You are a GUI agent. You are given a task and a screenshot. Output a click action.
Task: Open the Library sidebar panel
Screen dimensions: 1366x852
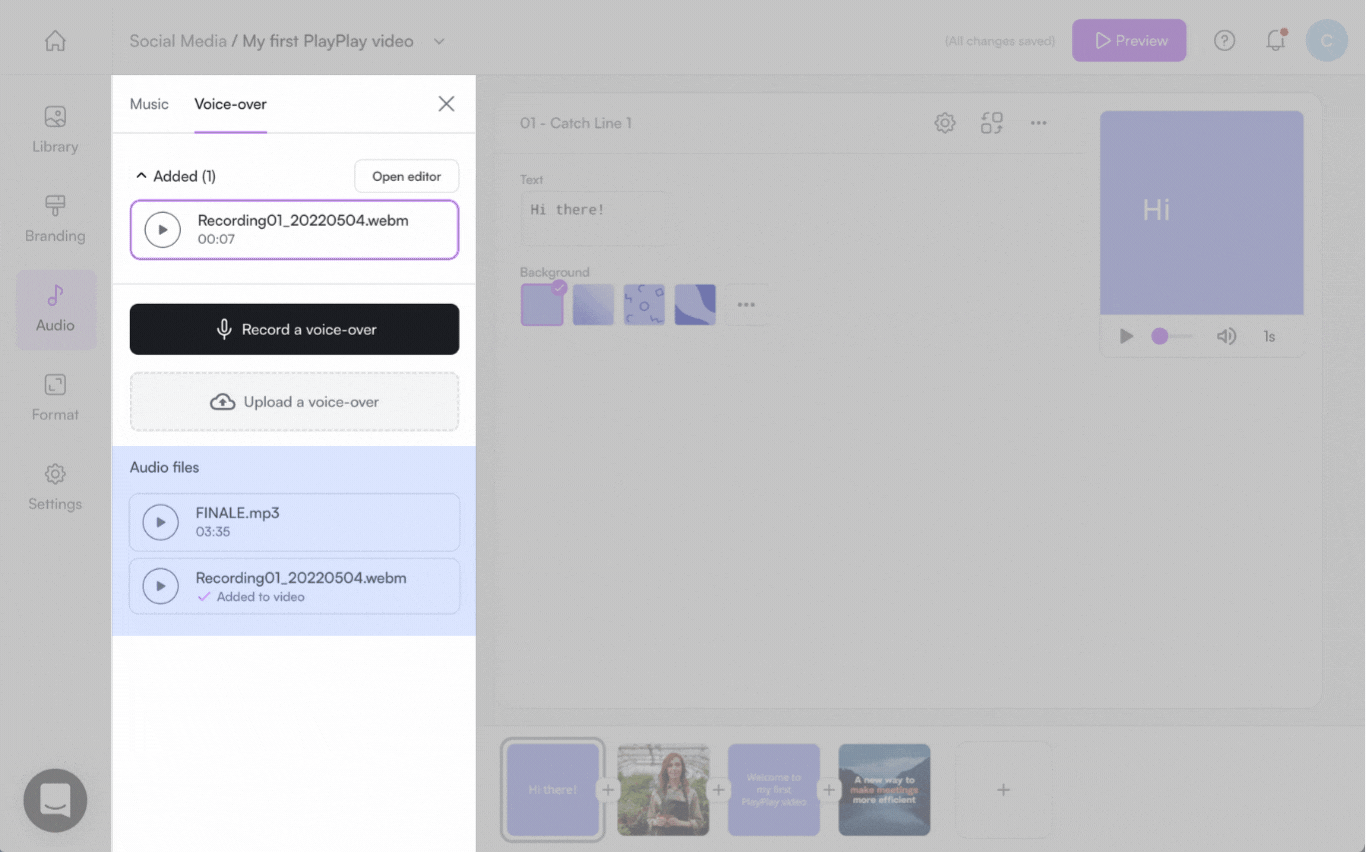pyautogui.click(x=55, y=129)
